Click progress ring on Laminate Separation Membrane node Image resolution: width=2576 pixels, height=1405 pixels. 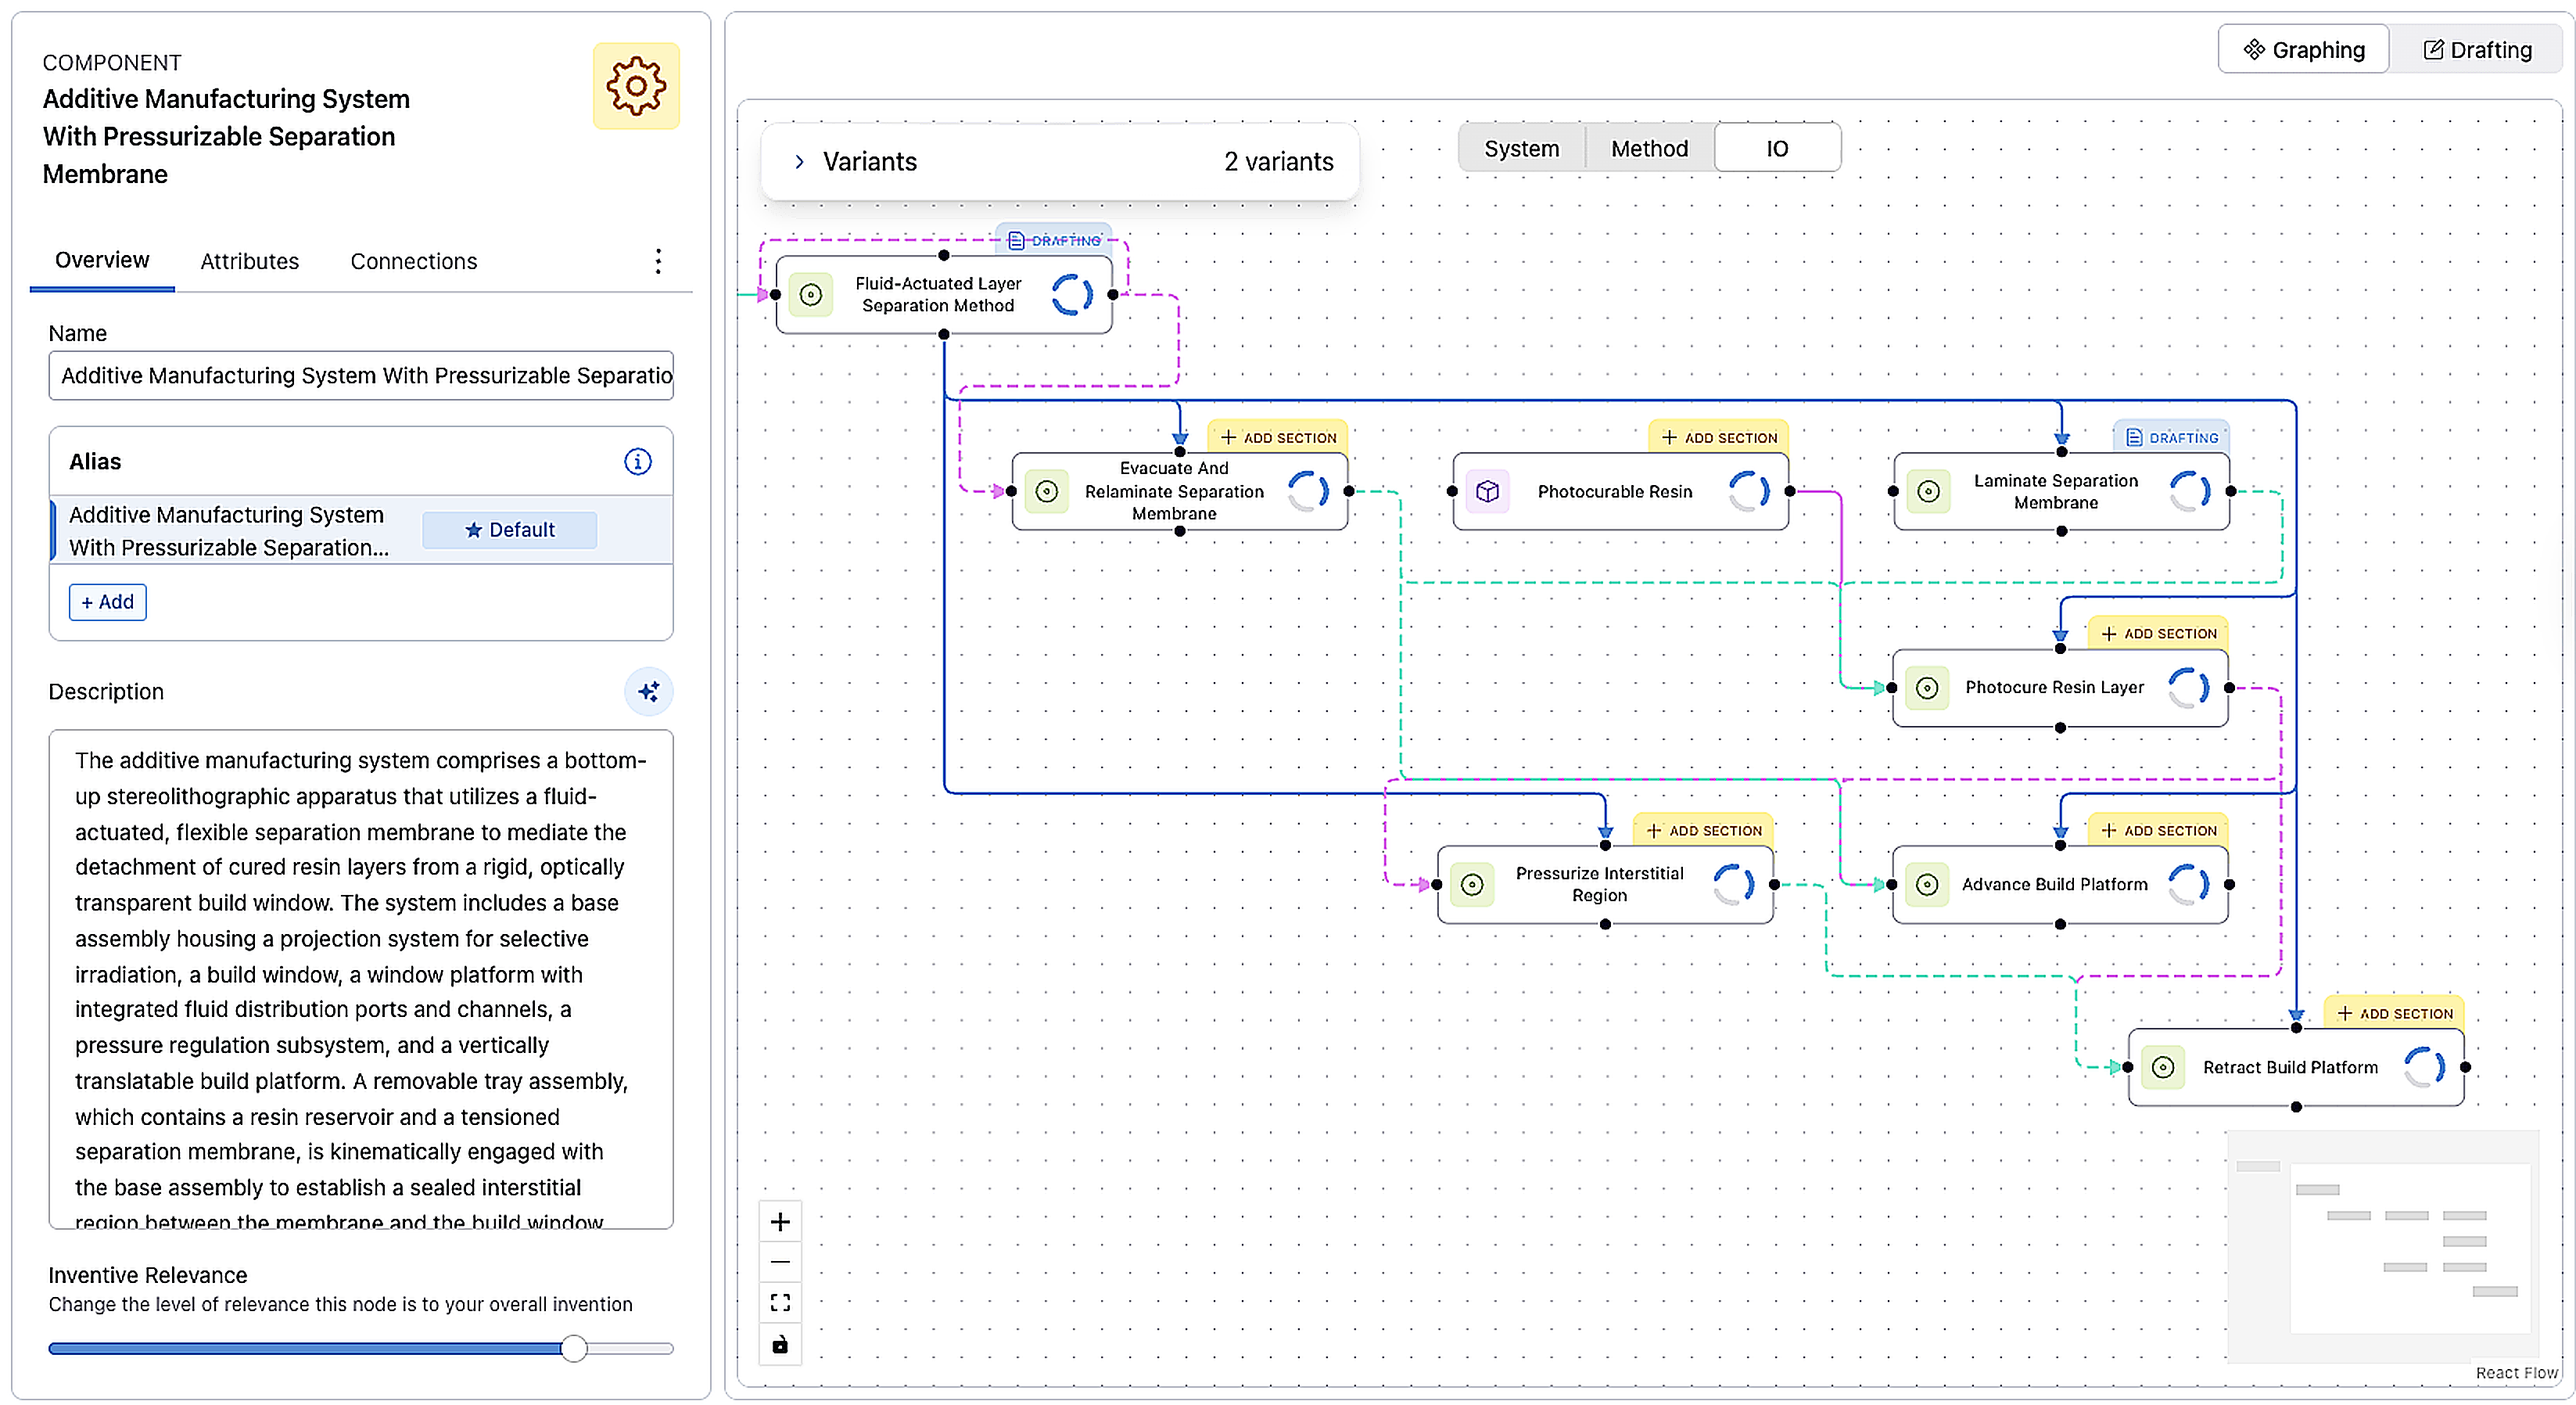[2190, 491]
